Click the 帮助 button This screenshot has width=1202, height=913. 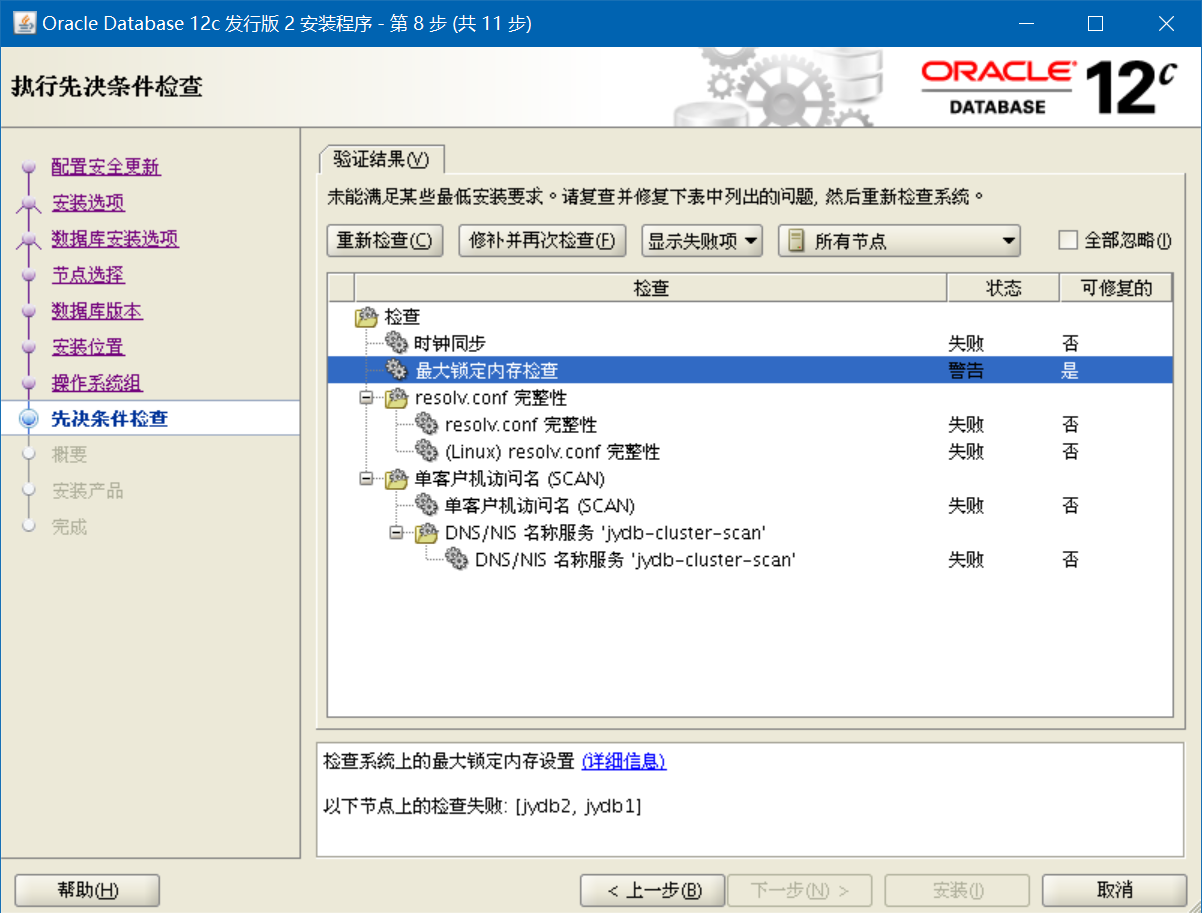point(88,890)
